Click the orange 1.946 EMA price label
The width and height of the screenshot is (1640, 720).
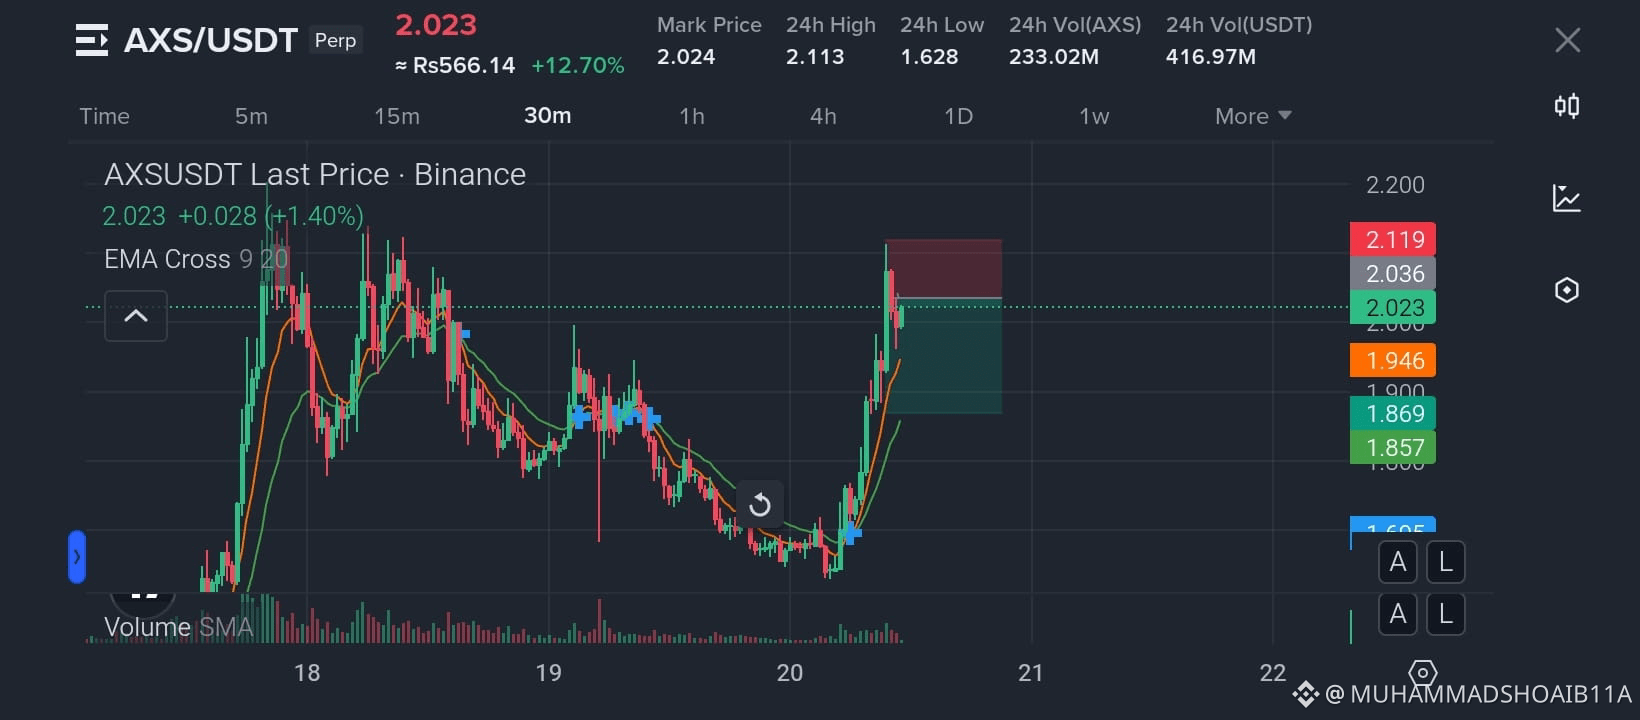tap(1393, 360)
